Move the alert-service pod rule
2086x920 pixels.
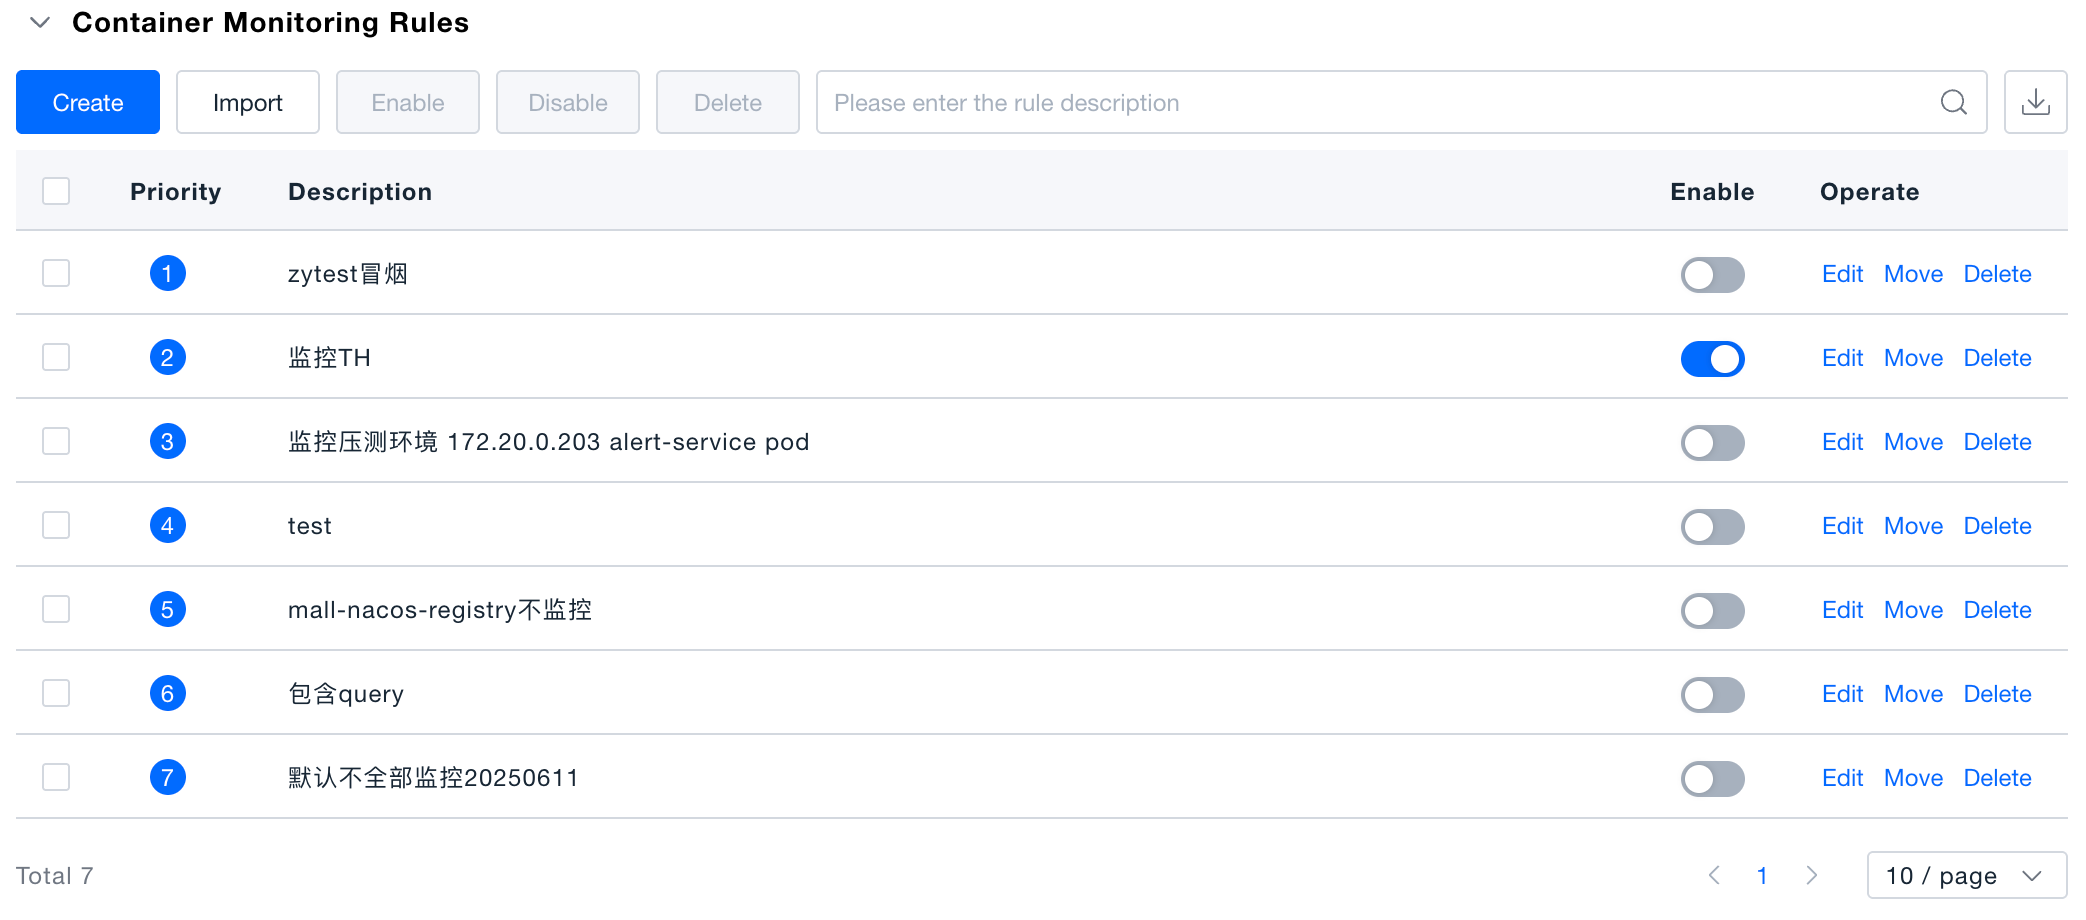(1913, 442)
